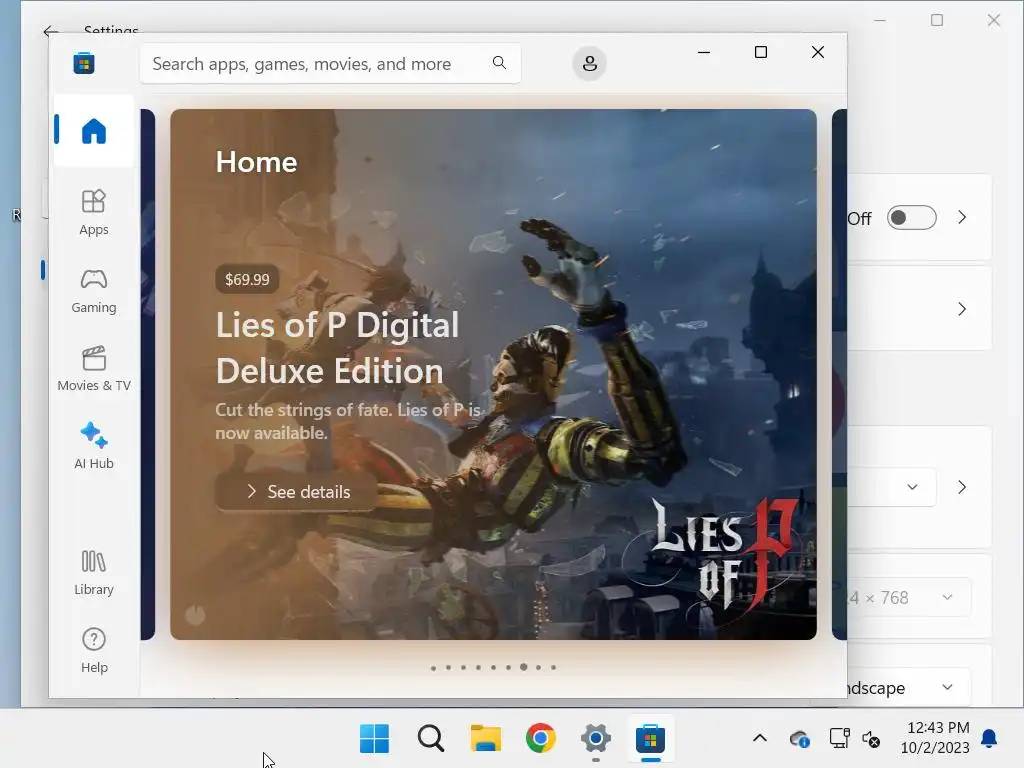
Task: Go back using the Settings back arrow
Action: [50, 31]
